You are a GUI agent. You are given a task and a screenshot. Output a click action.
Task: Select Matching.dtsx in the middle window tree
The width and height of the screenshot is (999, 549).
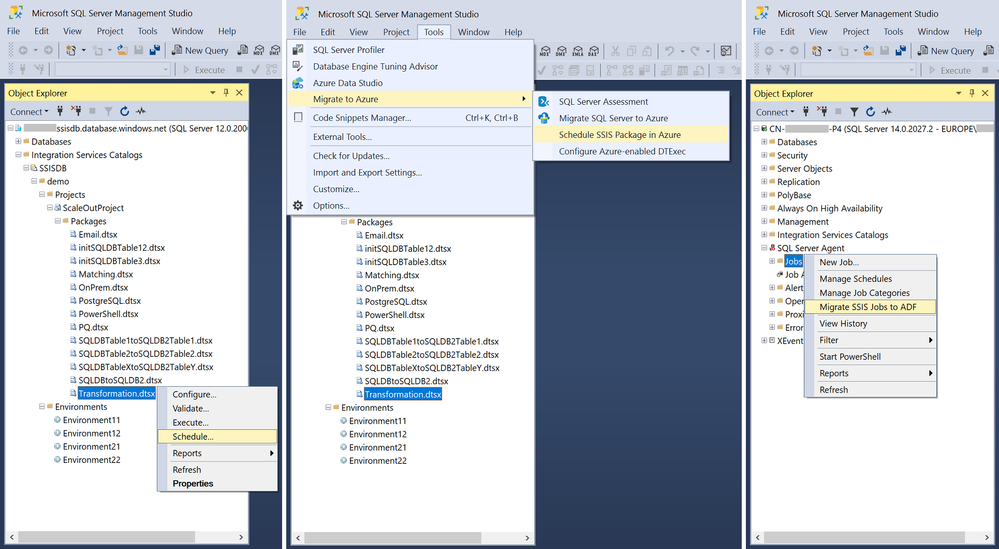[392, 275]
